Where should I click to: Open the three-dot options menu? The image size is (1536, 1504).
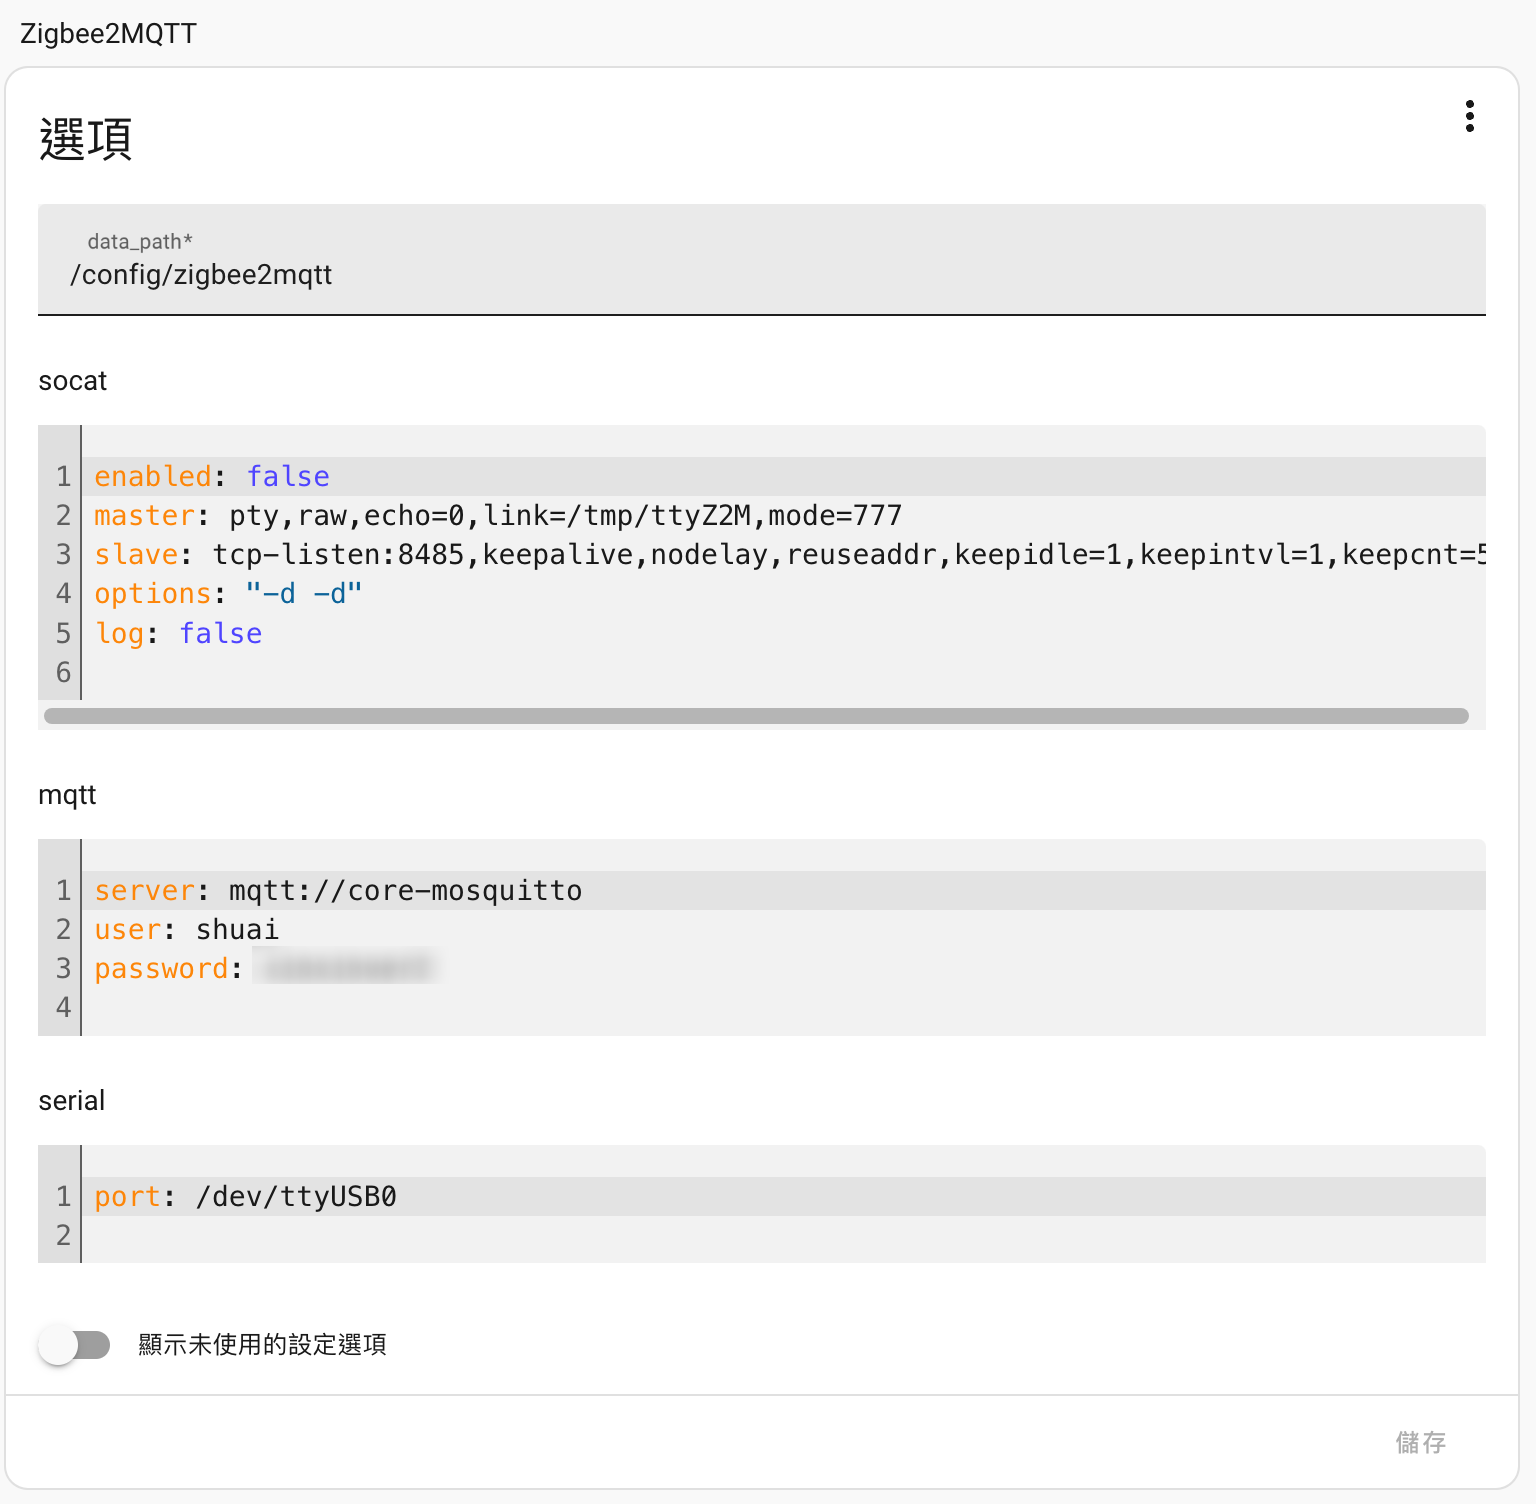[x=1469, y=116]
